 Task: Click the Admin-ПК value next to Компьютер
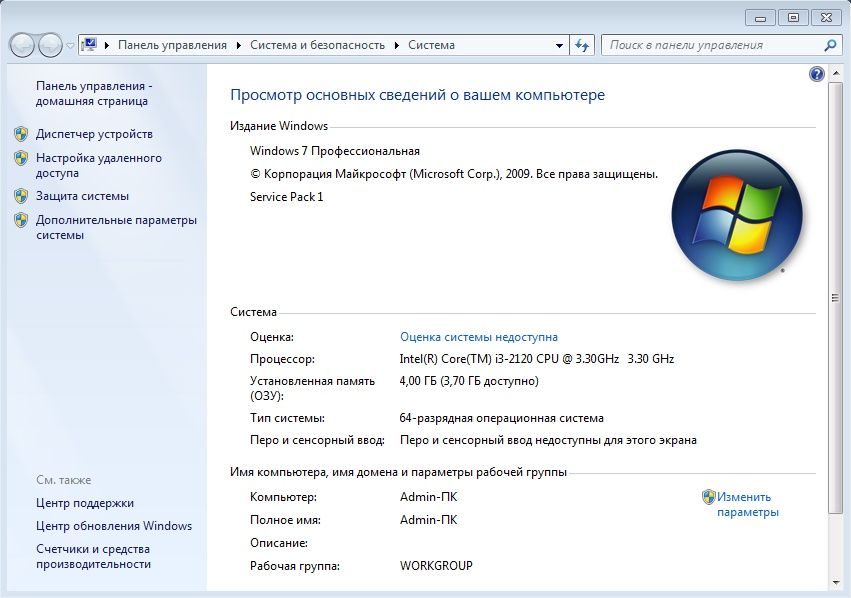coord(428,497)
